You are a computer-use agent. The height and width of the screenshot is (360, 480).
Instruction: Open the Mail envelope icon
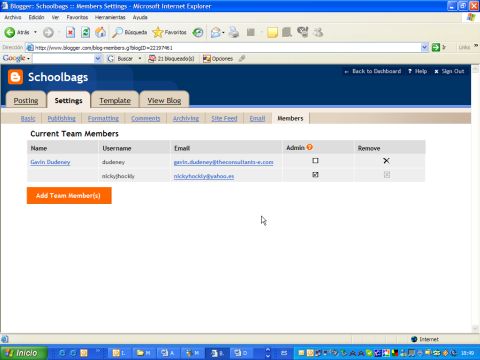point(215,32)
